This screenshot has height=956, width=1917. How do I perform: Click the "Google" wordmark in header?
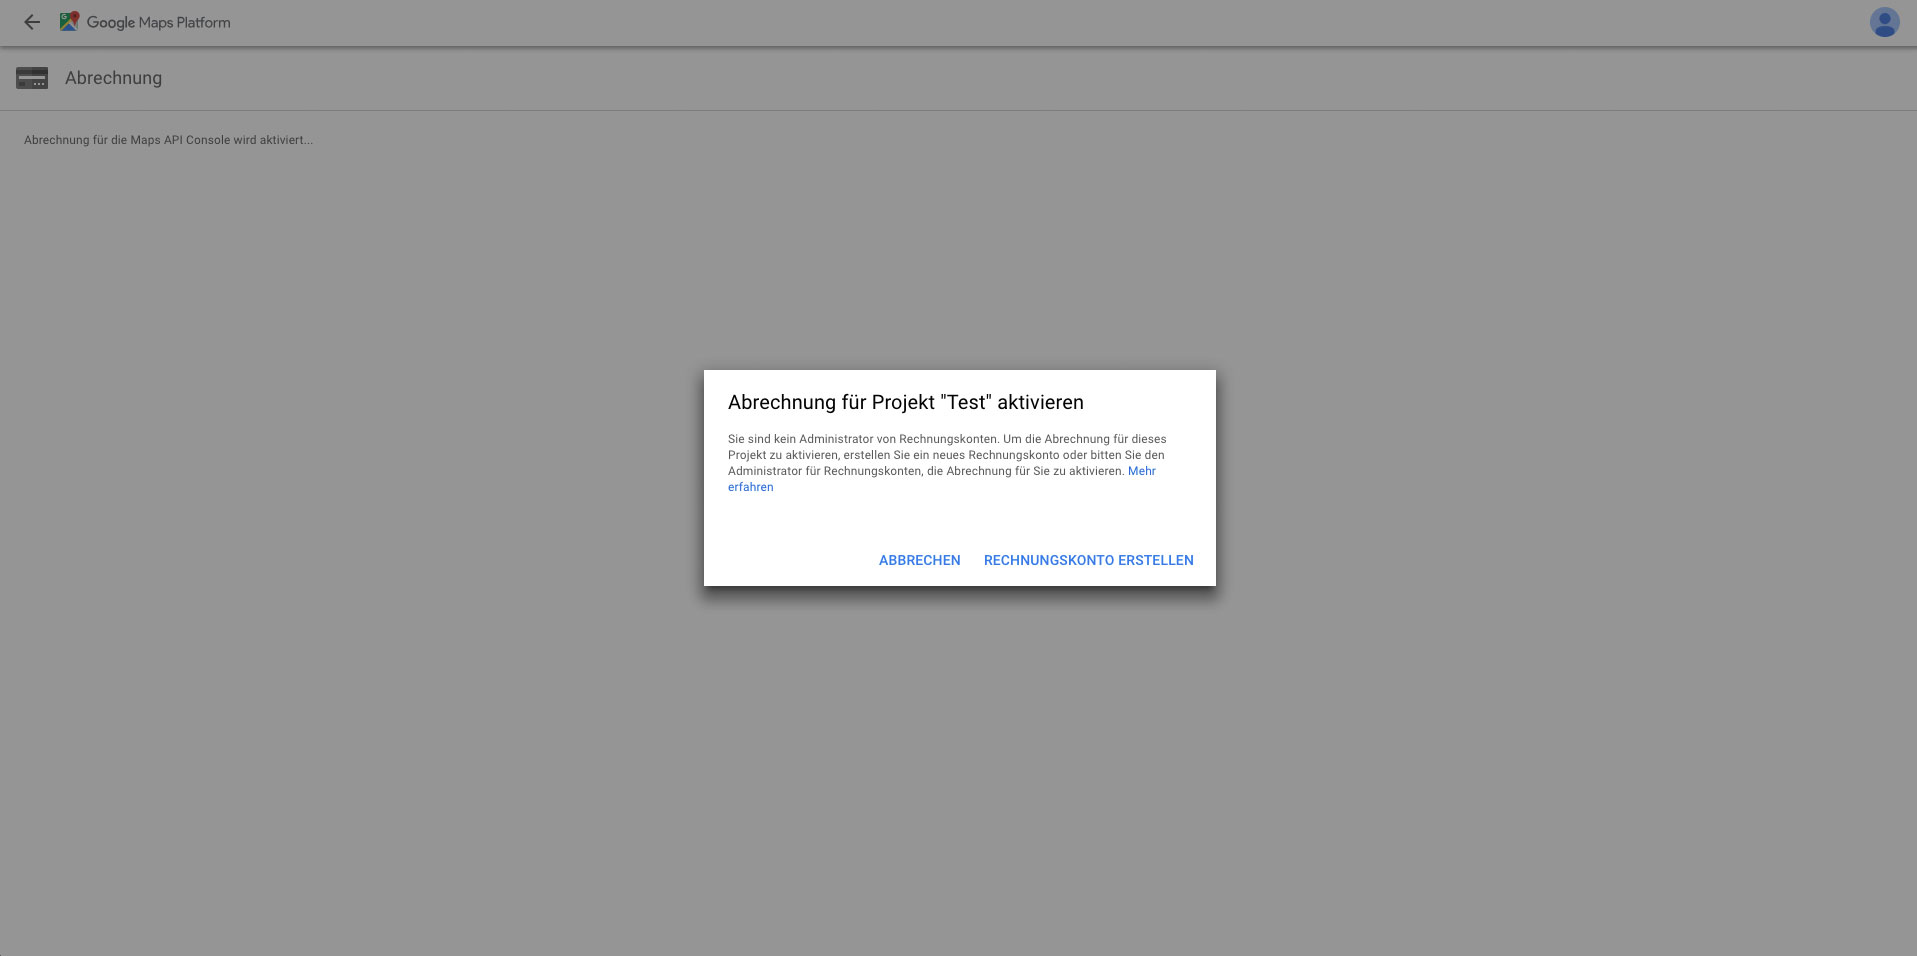click(x=110, y=22)
